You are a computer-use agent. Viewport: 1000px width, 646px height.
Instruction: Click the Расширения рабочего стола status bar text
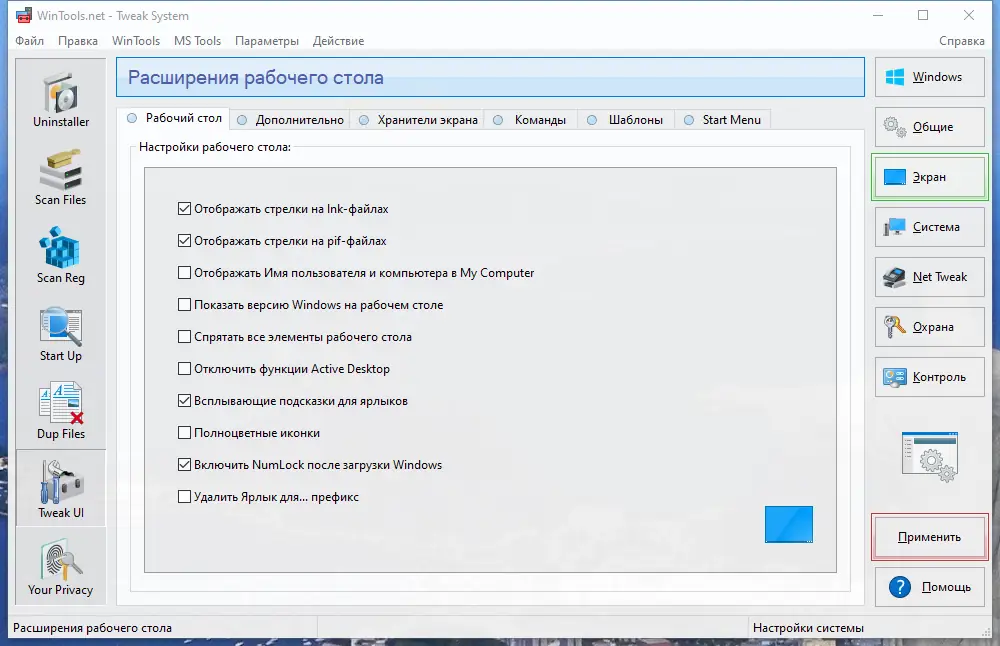click(x=92, y=628)
